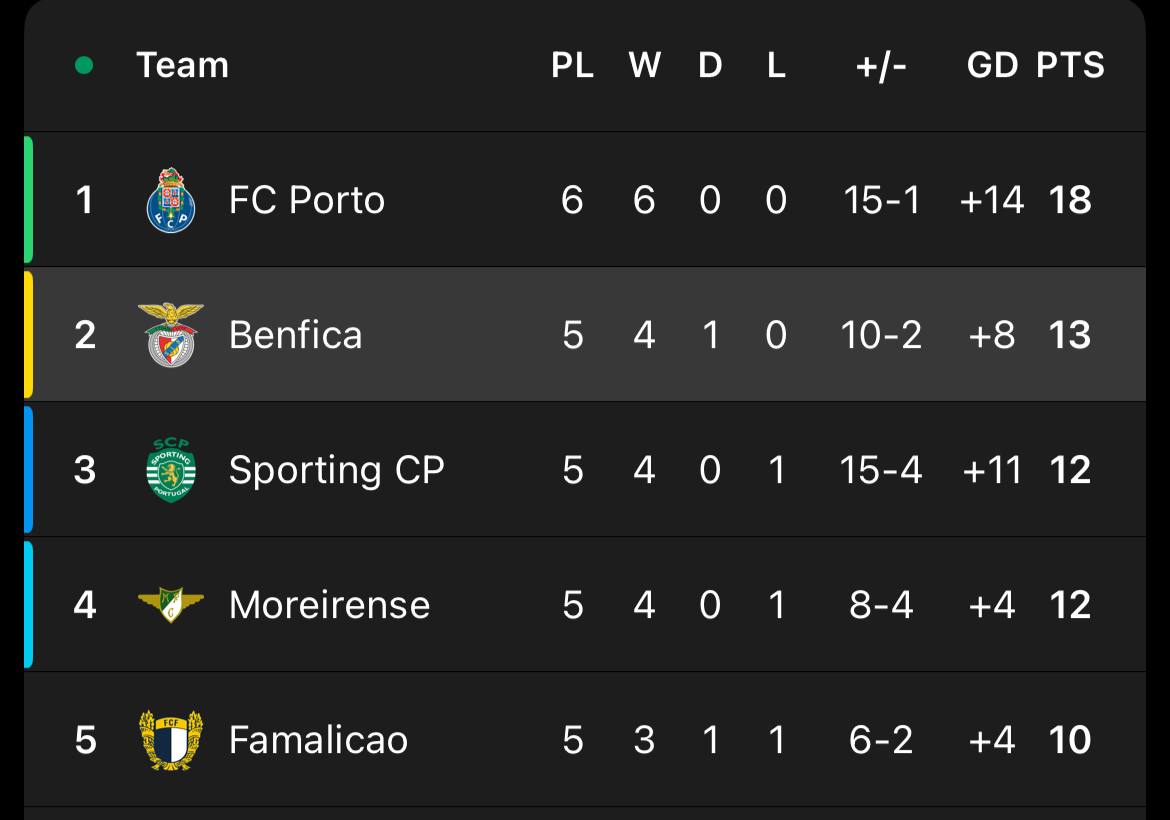This screenshot has width=1170, height=820.
Task: Click the Sporting CP lion crest
Action: [x=170, y=470]
